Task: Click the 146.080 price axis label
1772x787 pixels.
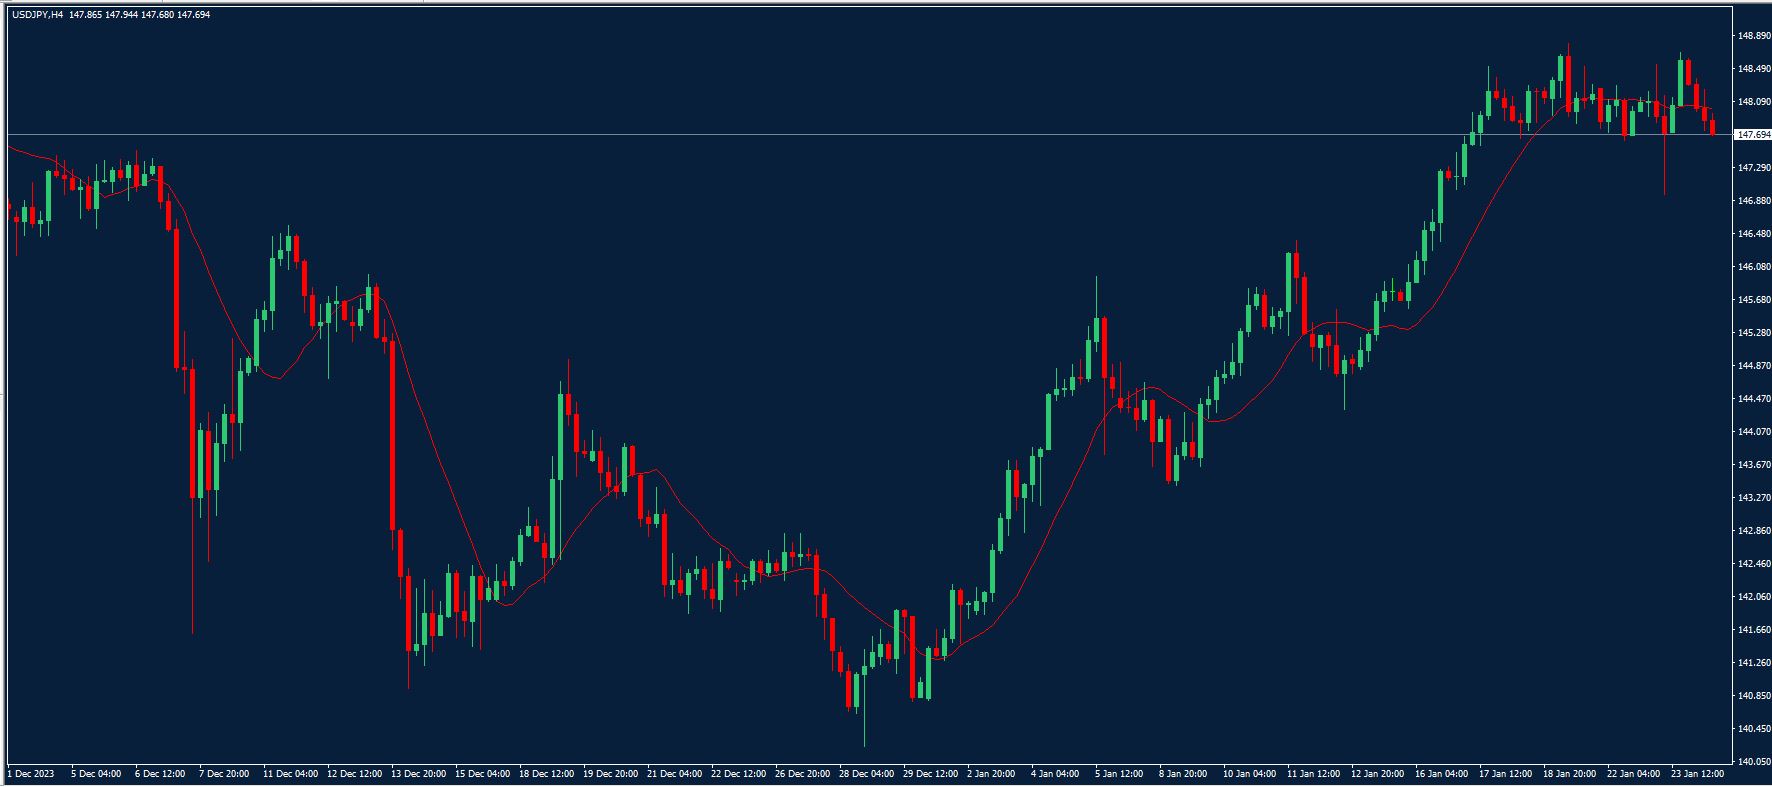Action: tap(1753, 267)
